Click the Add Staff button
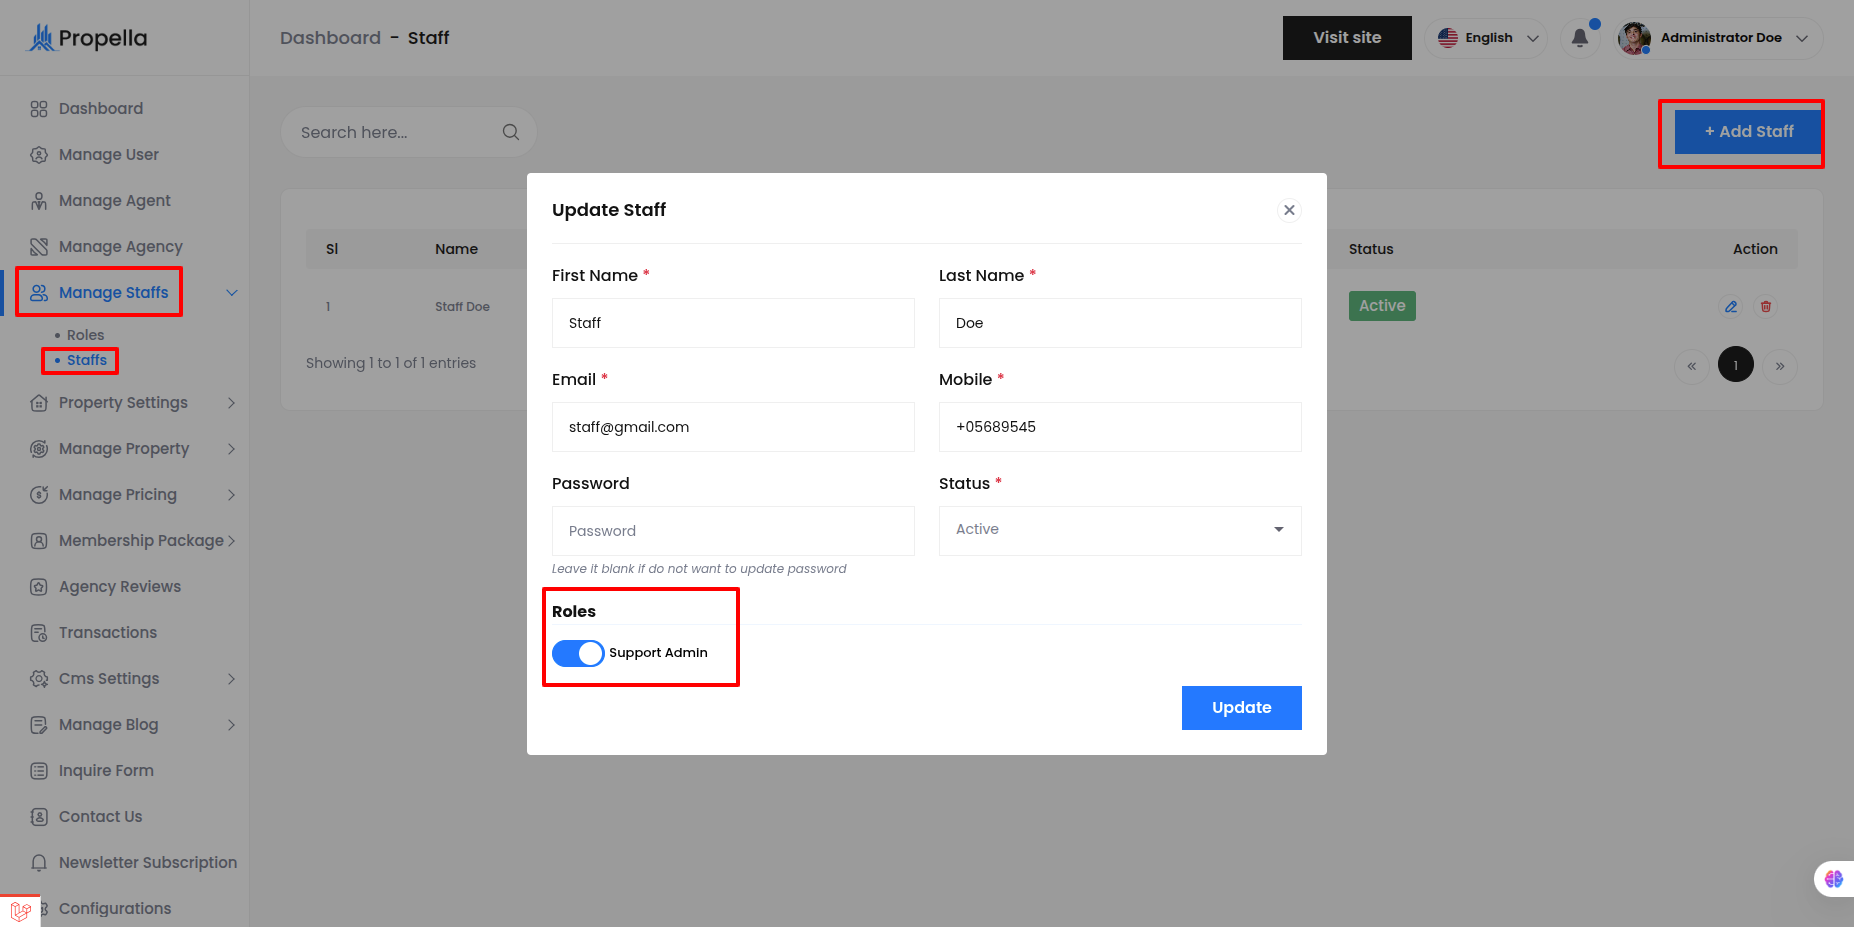1854x927 pixels. point(1748,132)
